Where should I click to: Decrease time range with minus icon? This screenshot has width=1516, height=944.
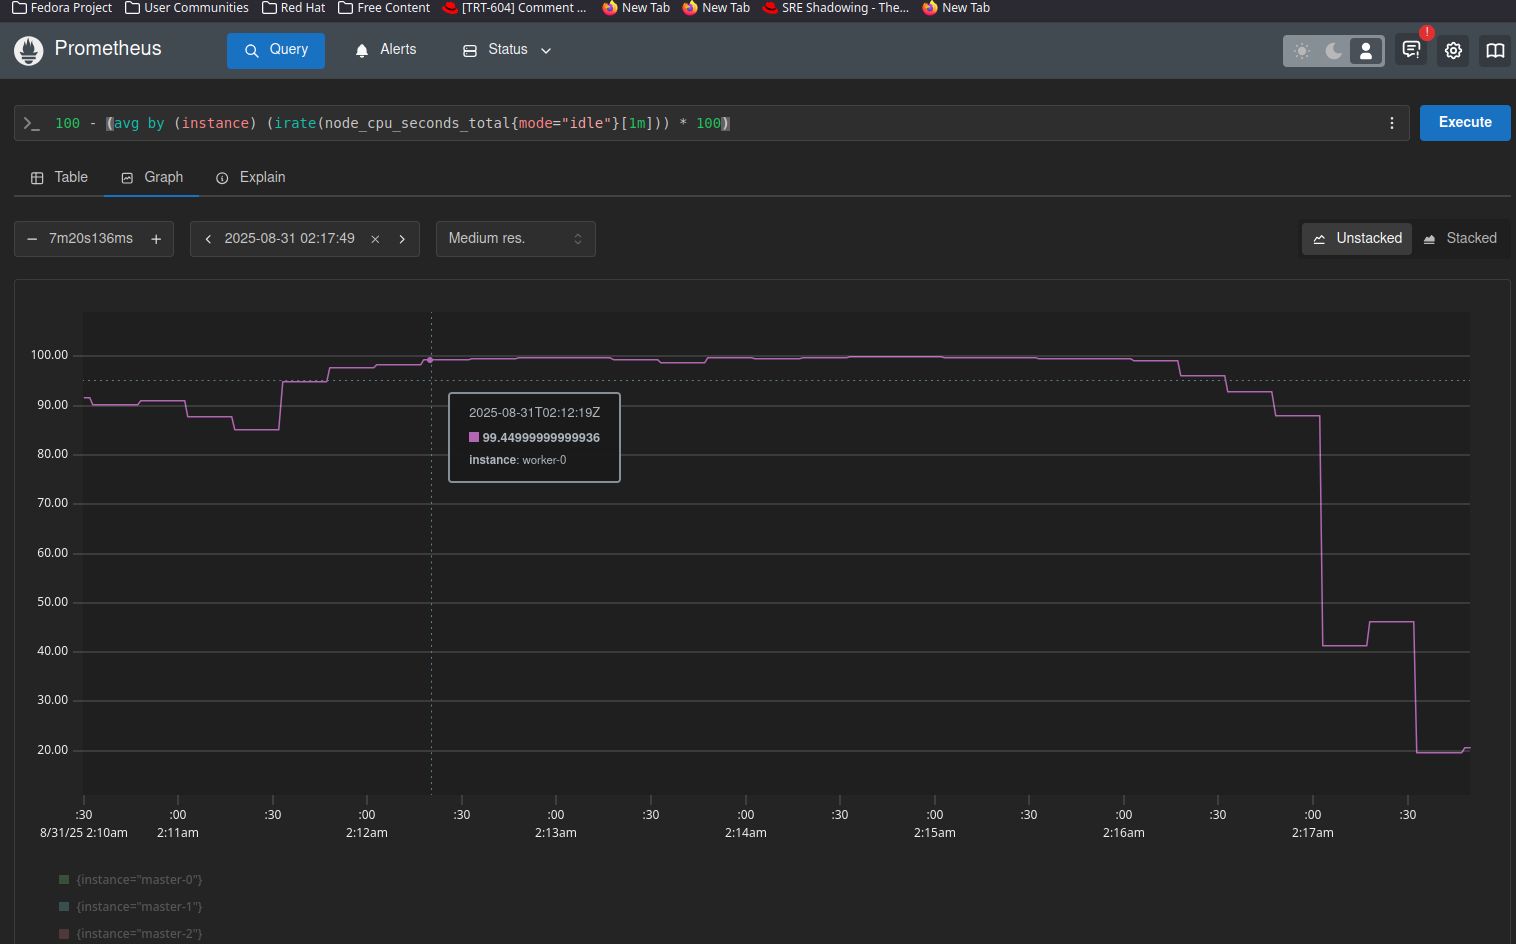click(32, 239)
